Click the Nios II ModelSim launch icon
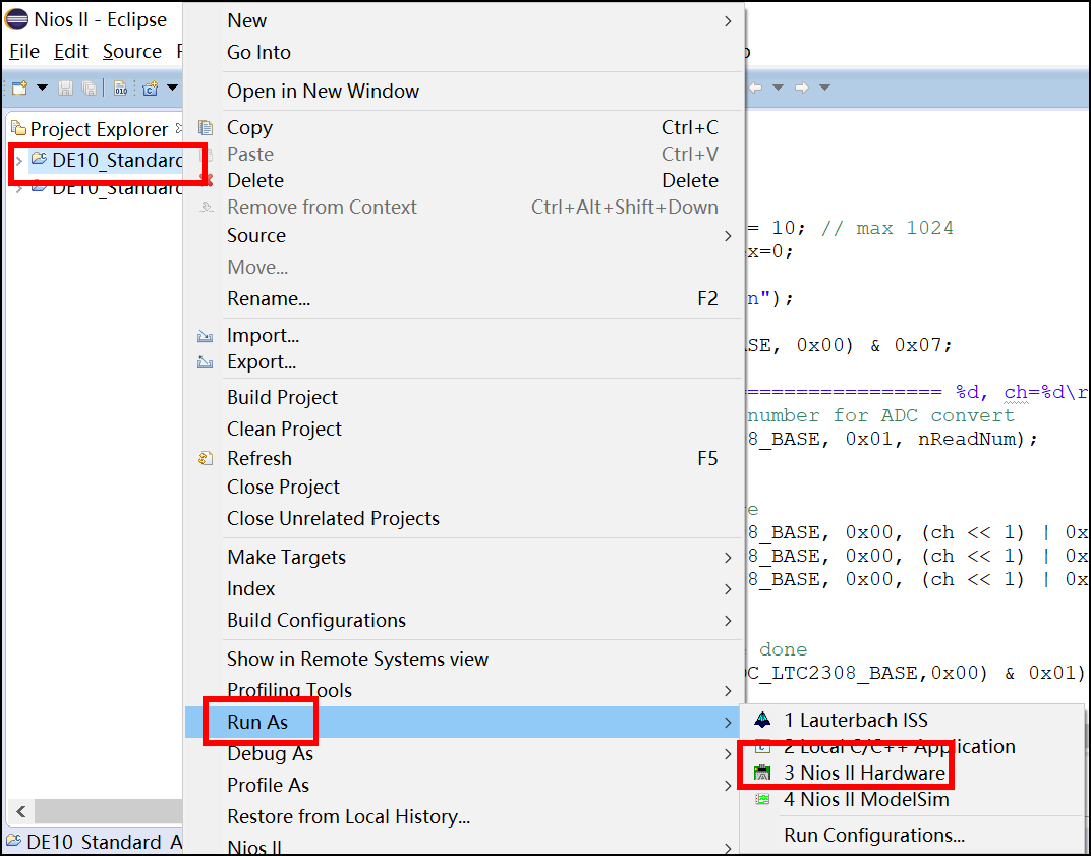The image size is (1091, 856). point(763,800)
